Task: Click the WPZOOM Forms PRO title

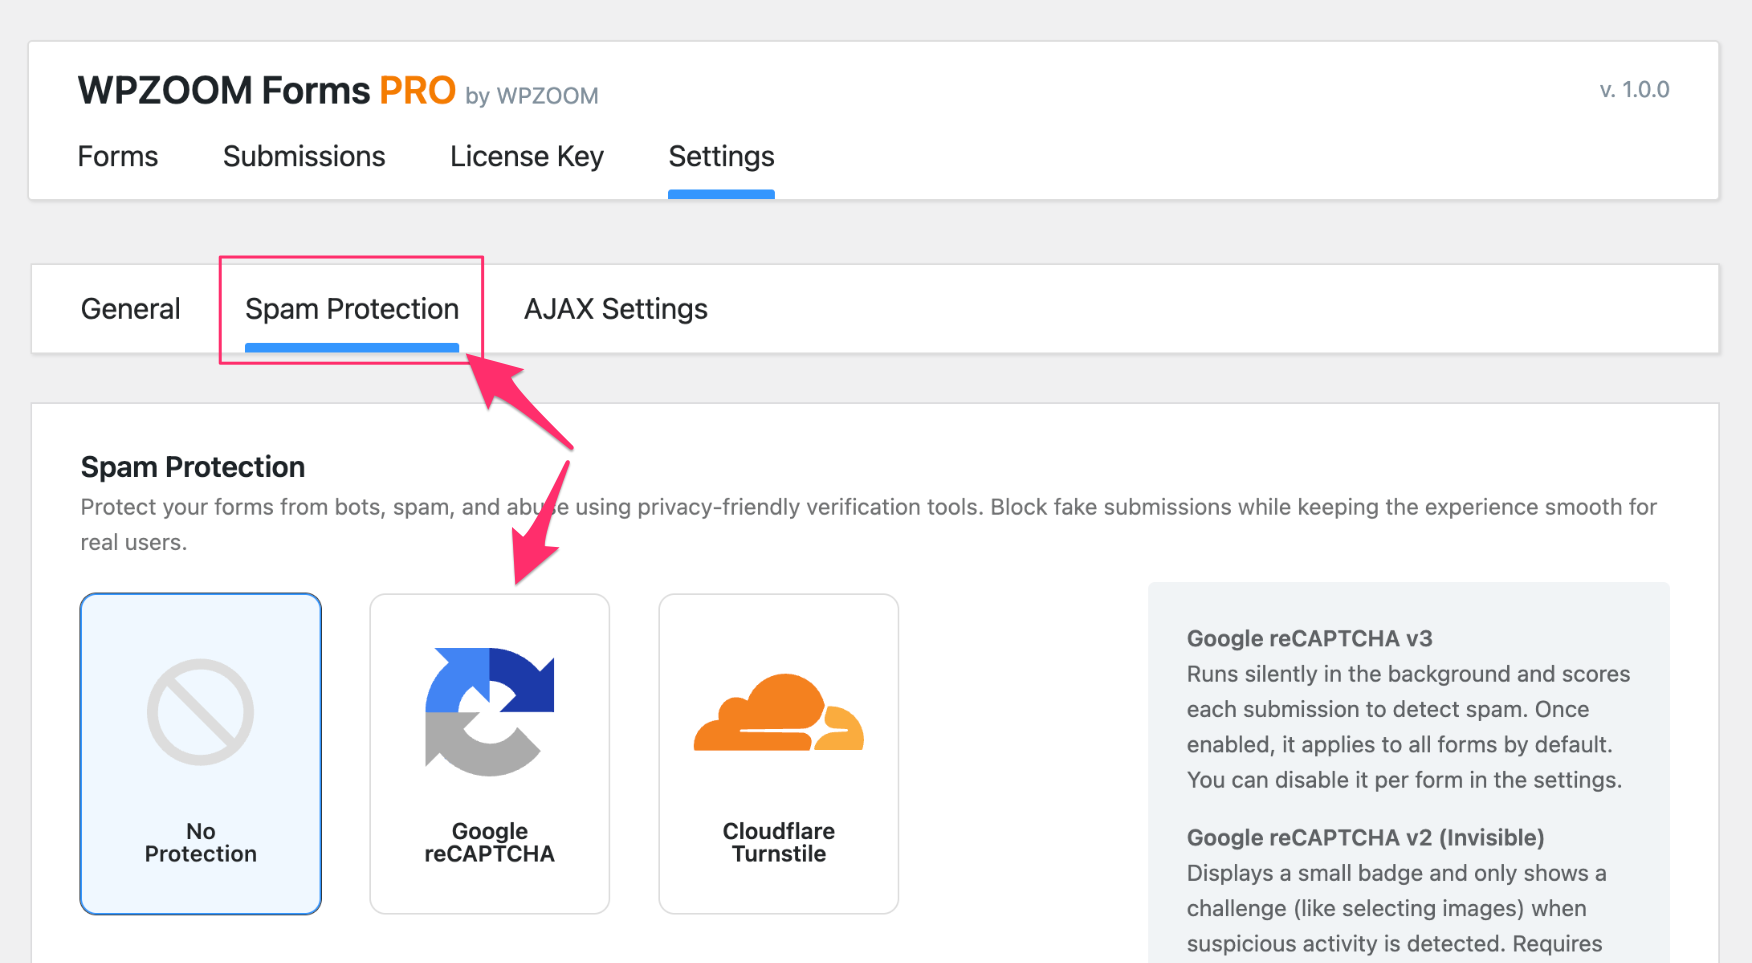Action: point(267,90)
